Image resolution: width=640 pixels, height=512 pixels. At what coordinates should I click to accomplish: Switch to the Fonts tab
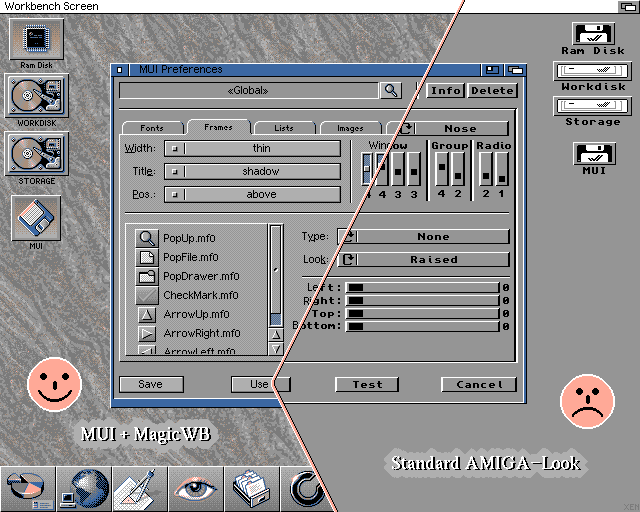point(152,128)
